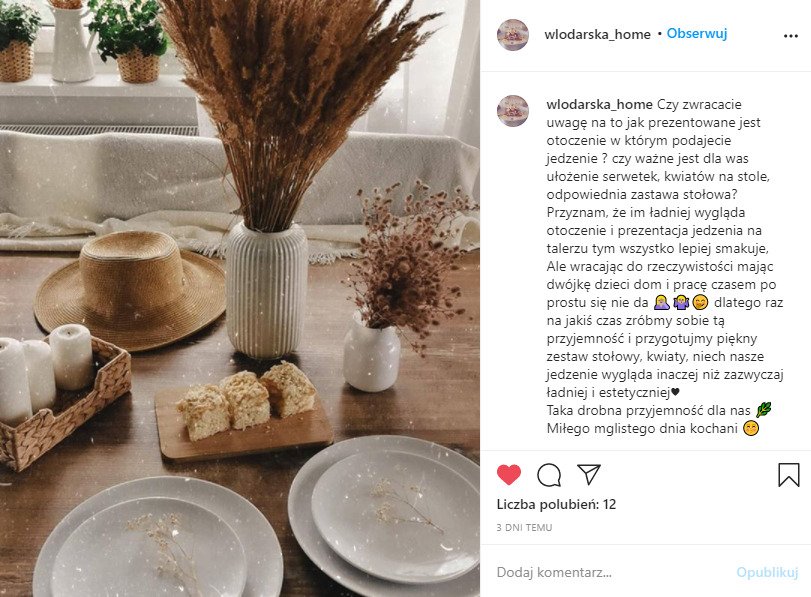
Task: View likes list via Liczba polubień: 12
Action: [x=556, y=504]
